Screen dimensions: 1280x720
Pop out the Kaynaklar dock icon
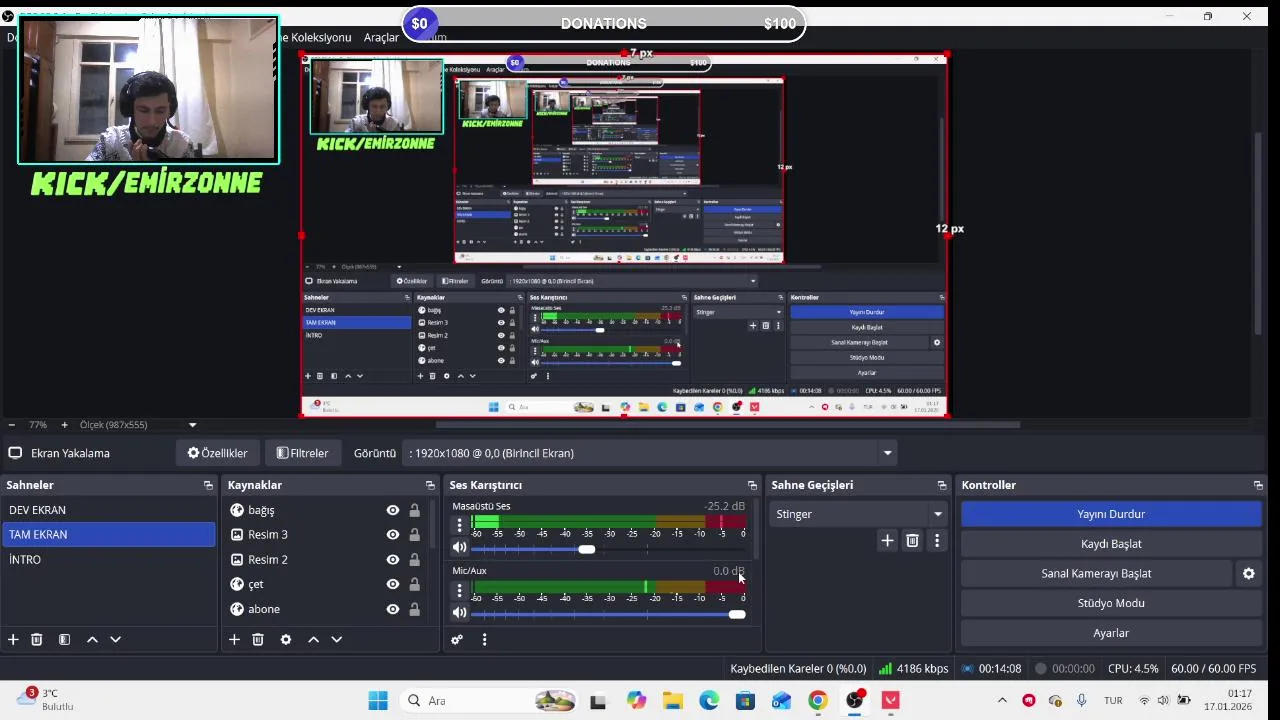[x=430, y=485]
